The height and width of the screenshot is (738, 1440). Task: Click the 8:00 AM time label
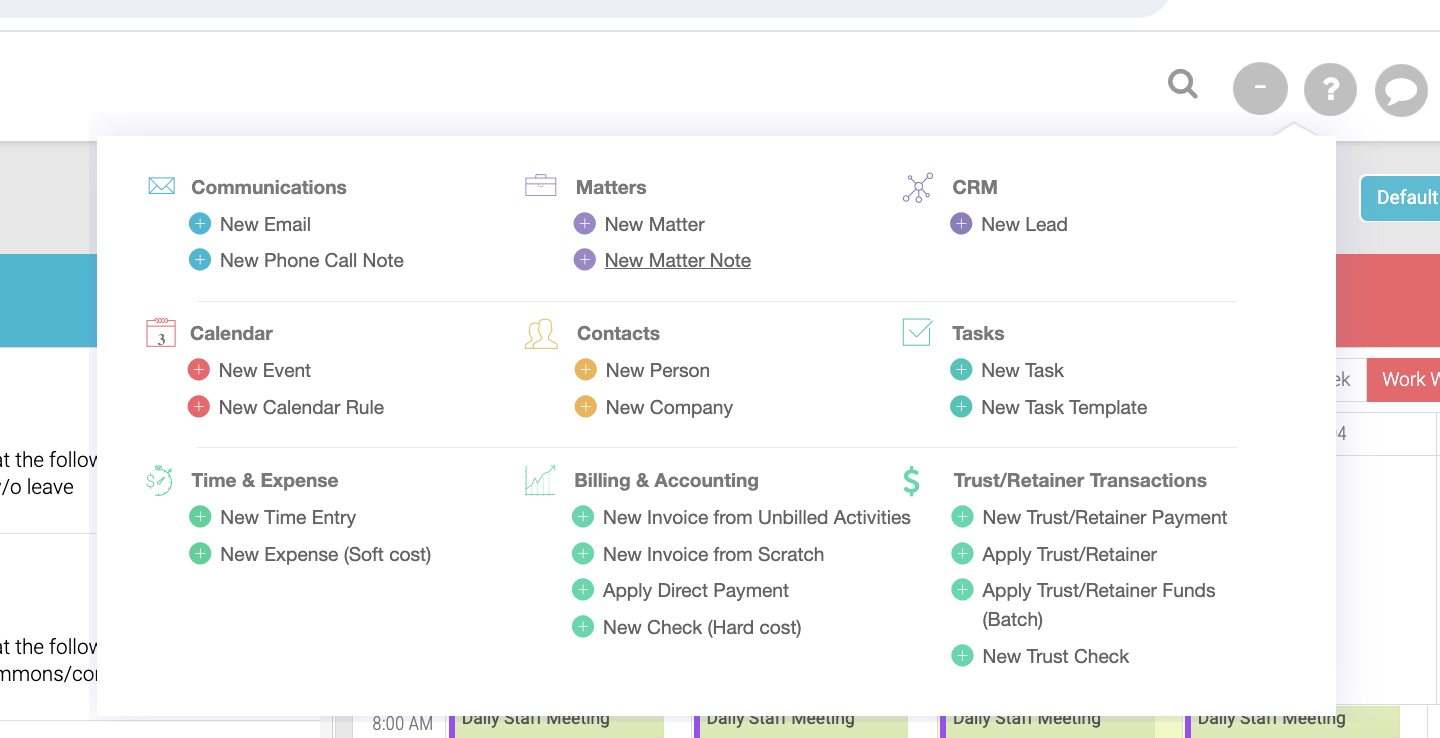[402, 723]
